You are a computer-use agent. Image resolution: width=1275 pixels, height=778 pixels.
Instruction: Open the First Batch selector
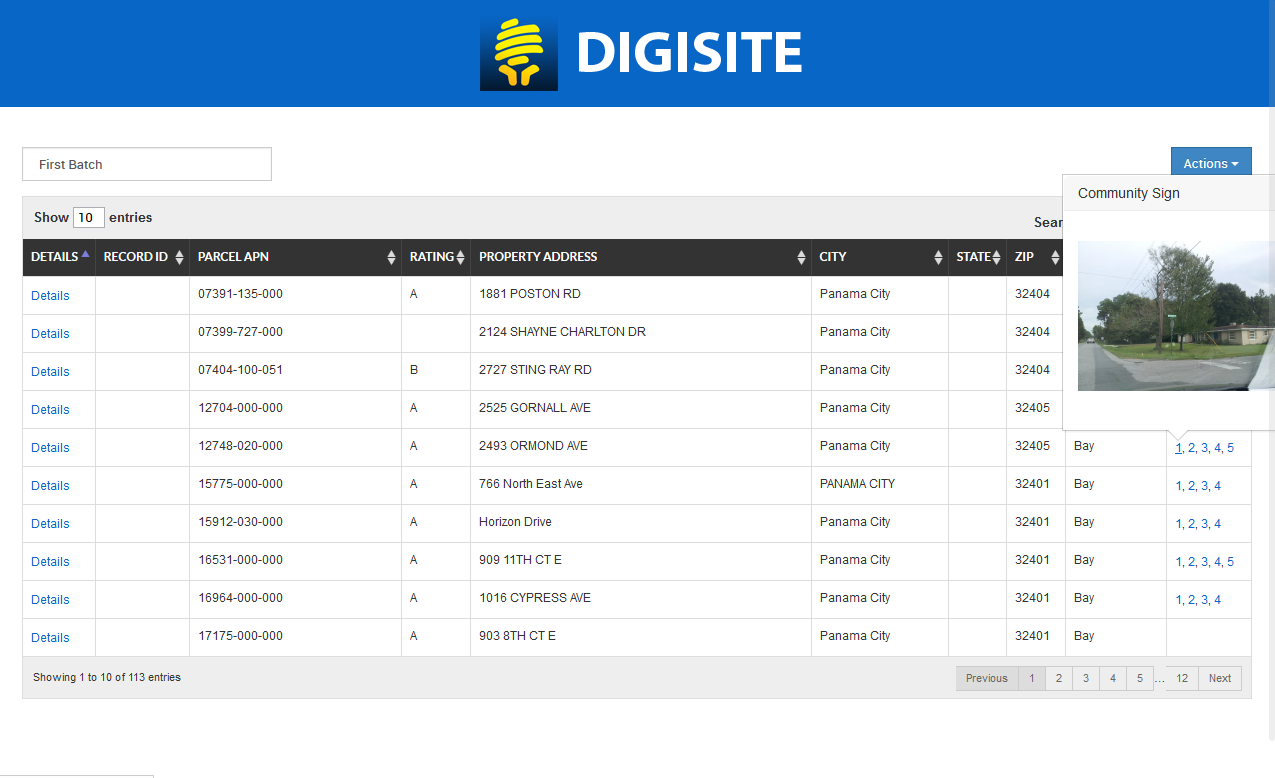coord(147,164)
